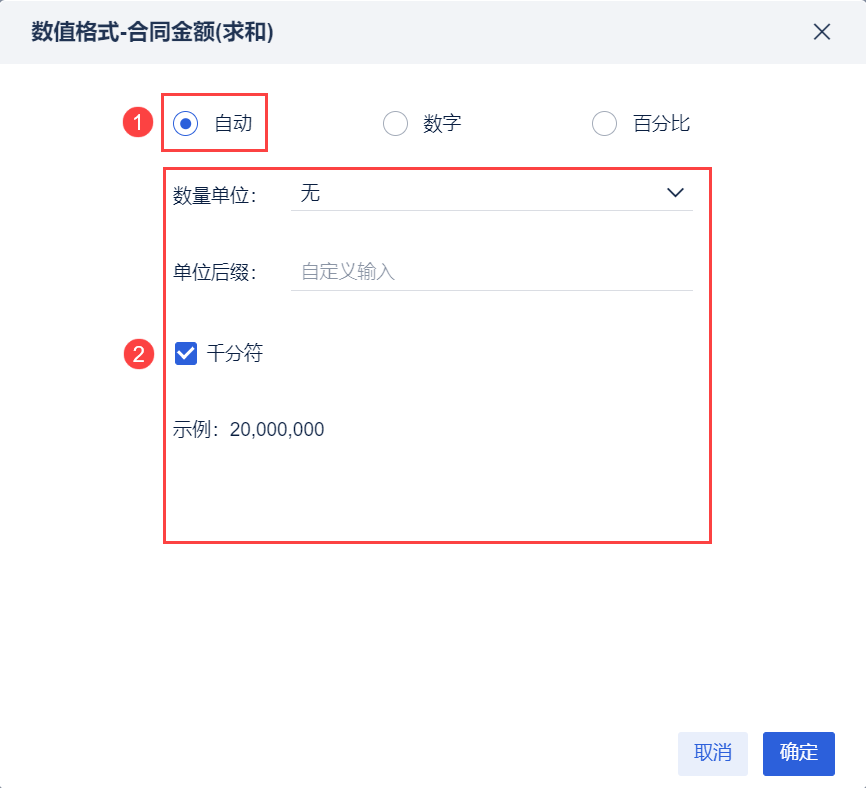Confirm with the 确定 button
This screenshot has width=866, height=788.
click(x=798, y=753)
